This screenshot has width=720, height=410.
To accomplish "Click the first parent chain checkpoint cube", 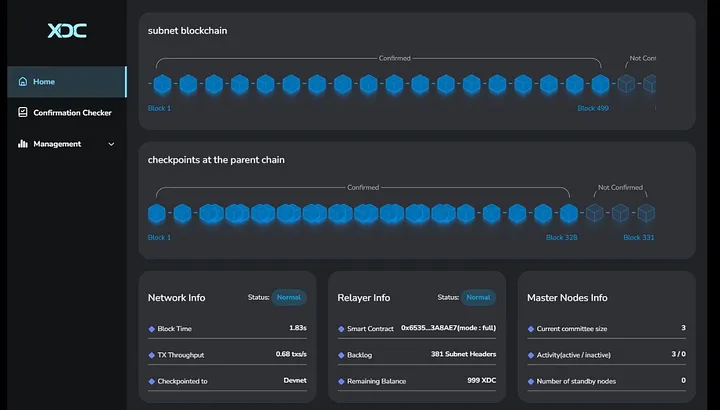I will [157, 213].
